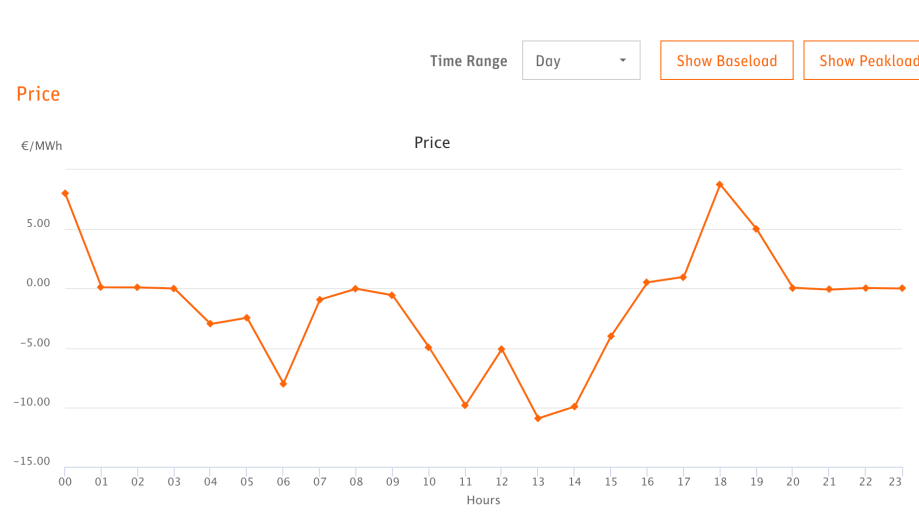This screenshot has width=919, height=520.
Task: Click the Show Baseload button
Action: [x=726, y=61]
